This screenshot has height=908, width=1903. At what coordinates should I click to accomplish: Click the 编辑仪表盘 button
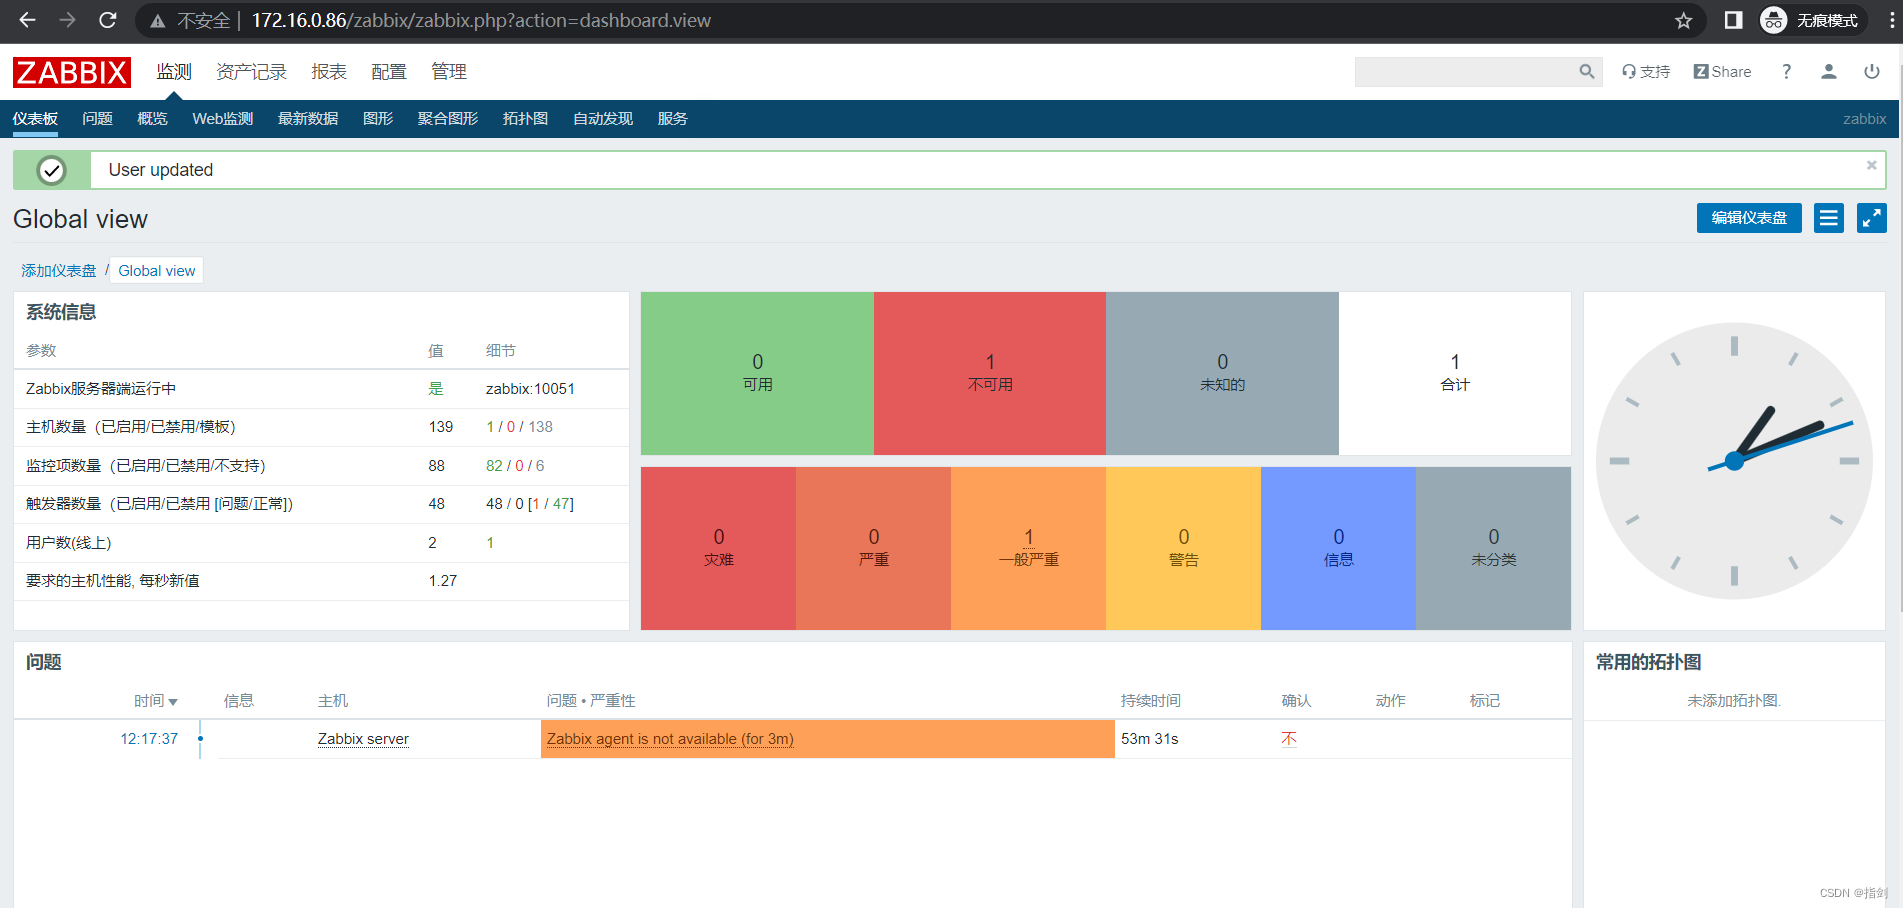coord(1749,218)
